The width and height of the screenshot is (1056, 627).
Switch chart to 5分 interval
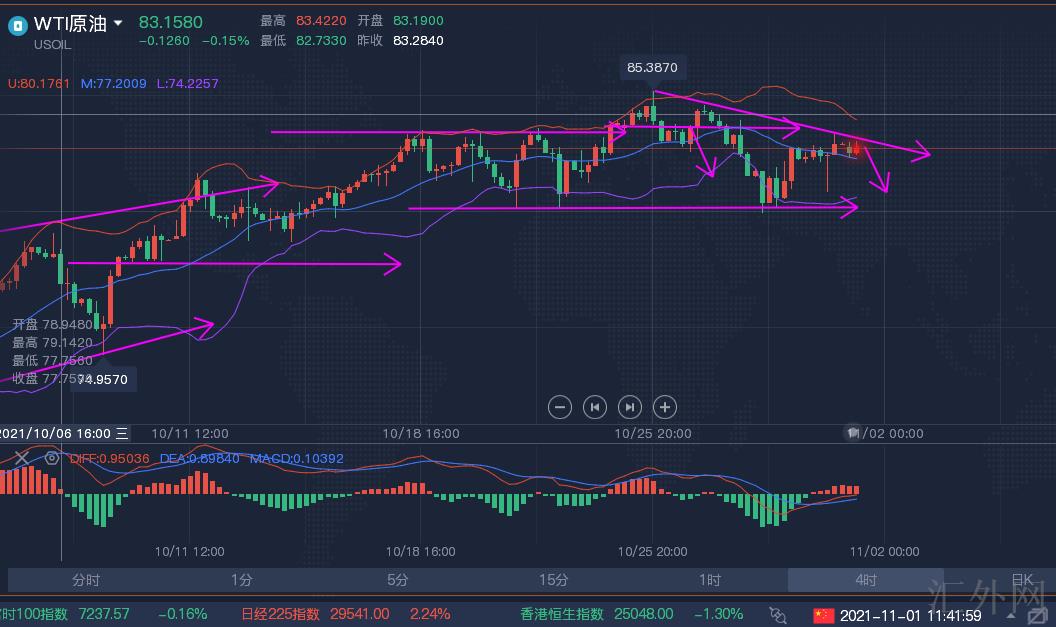397,580
